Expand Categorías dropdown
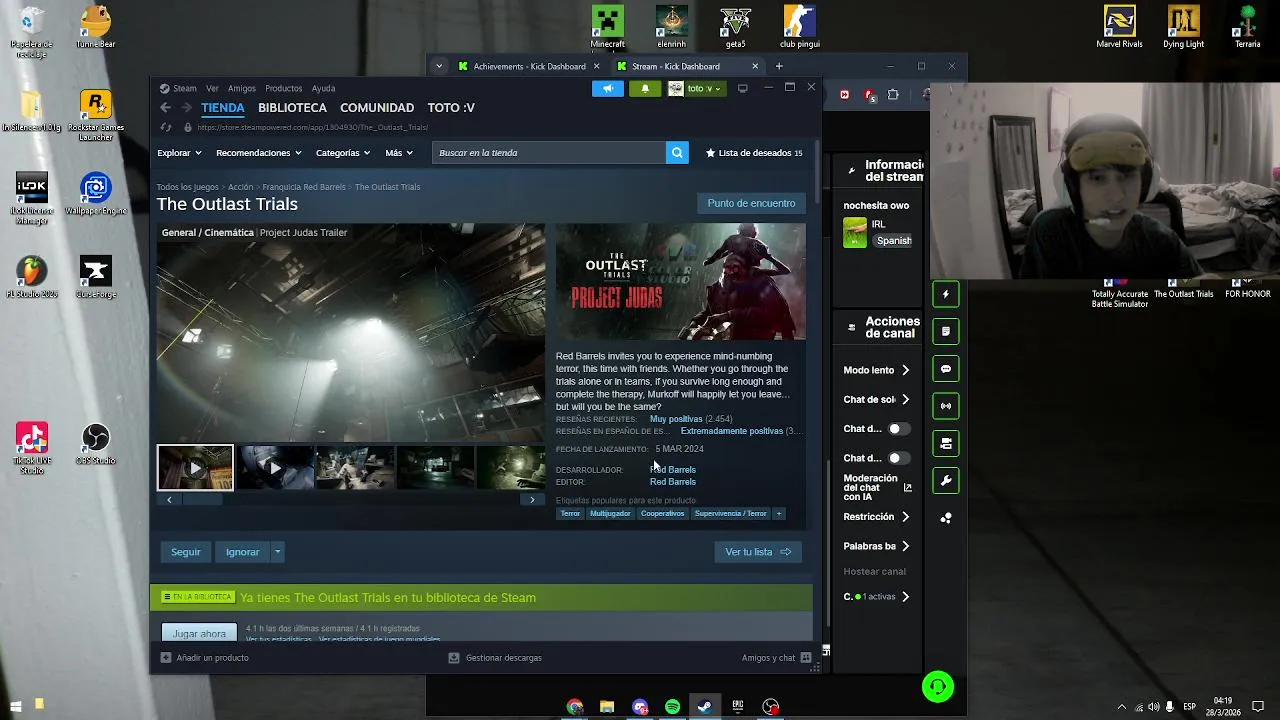 (x=343, y=153)
